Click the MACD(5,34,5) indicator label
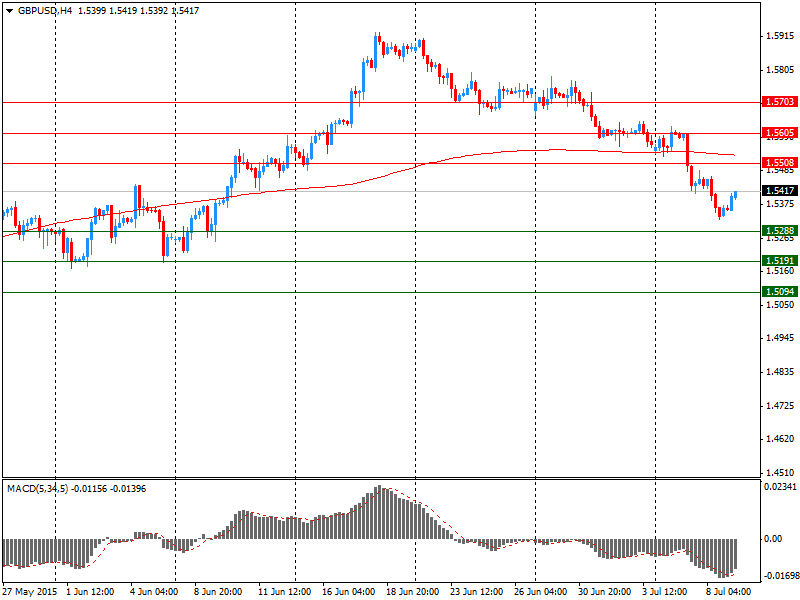 [37, 489]
